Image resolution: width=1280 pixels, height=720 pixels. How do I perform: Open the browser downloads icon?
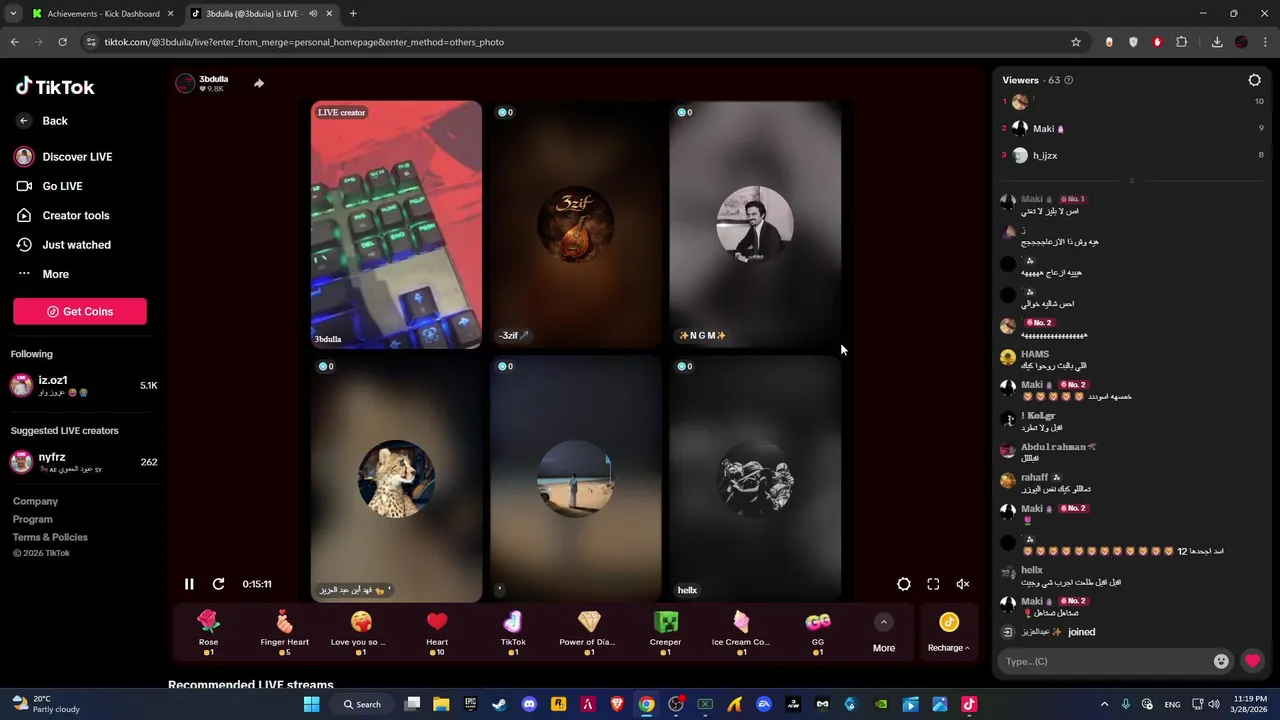(x=1217, y=42)
